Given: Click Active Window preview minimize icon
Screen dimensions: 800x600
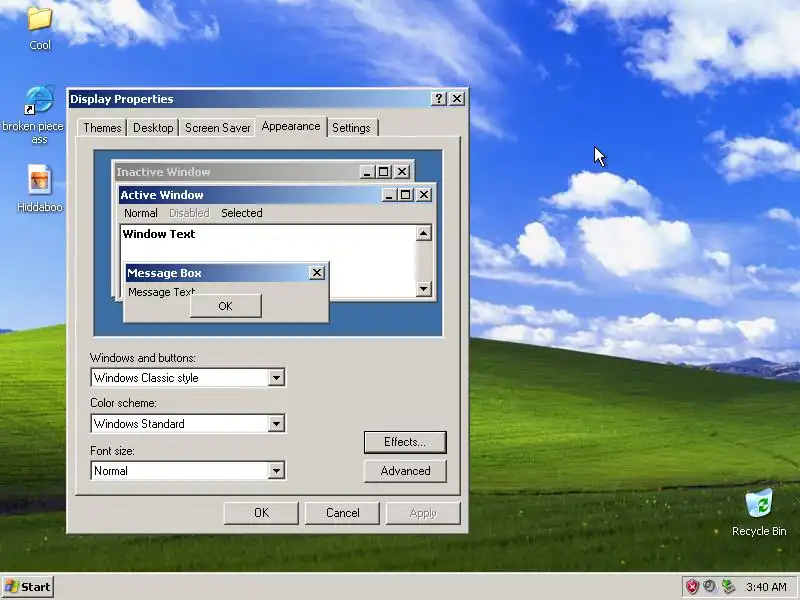Looking at the screenshot, I should tap(389, 194).
